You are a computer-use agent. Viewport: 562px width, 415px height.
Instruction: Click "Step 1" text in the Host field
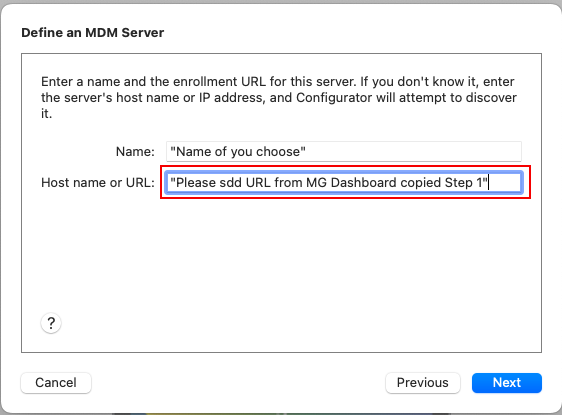click(x=464, y=182)
